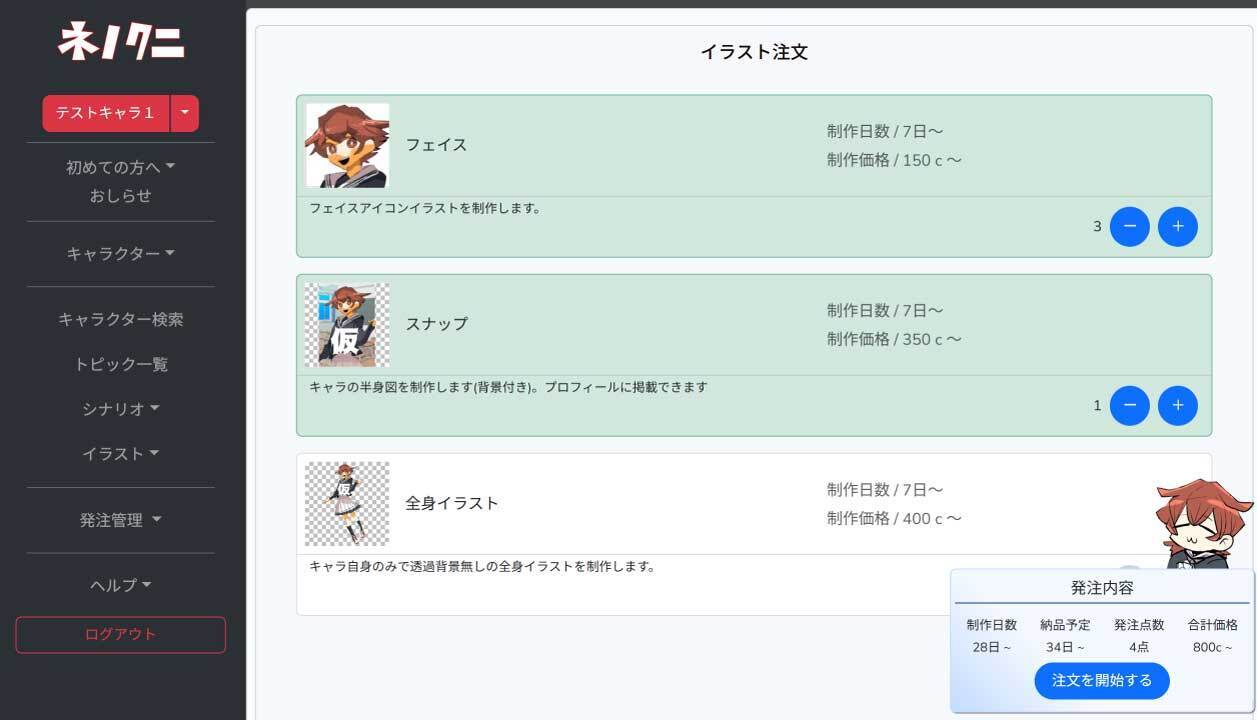Expand the キャラクター menu
The image size is (1257, 720).
coord(120,254)
